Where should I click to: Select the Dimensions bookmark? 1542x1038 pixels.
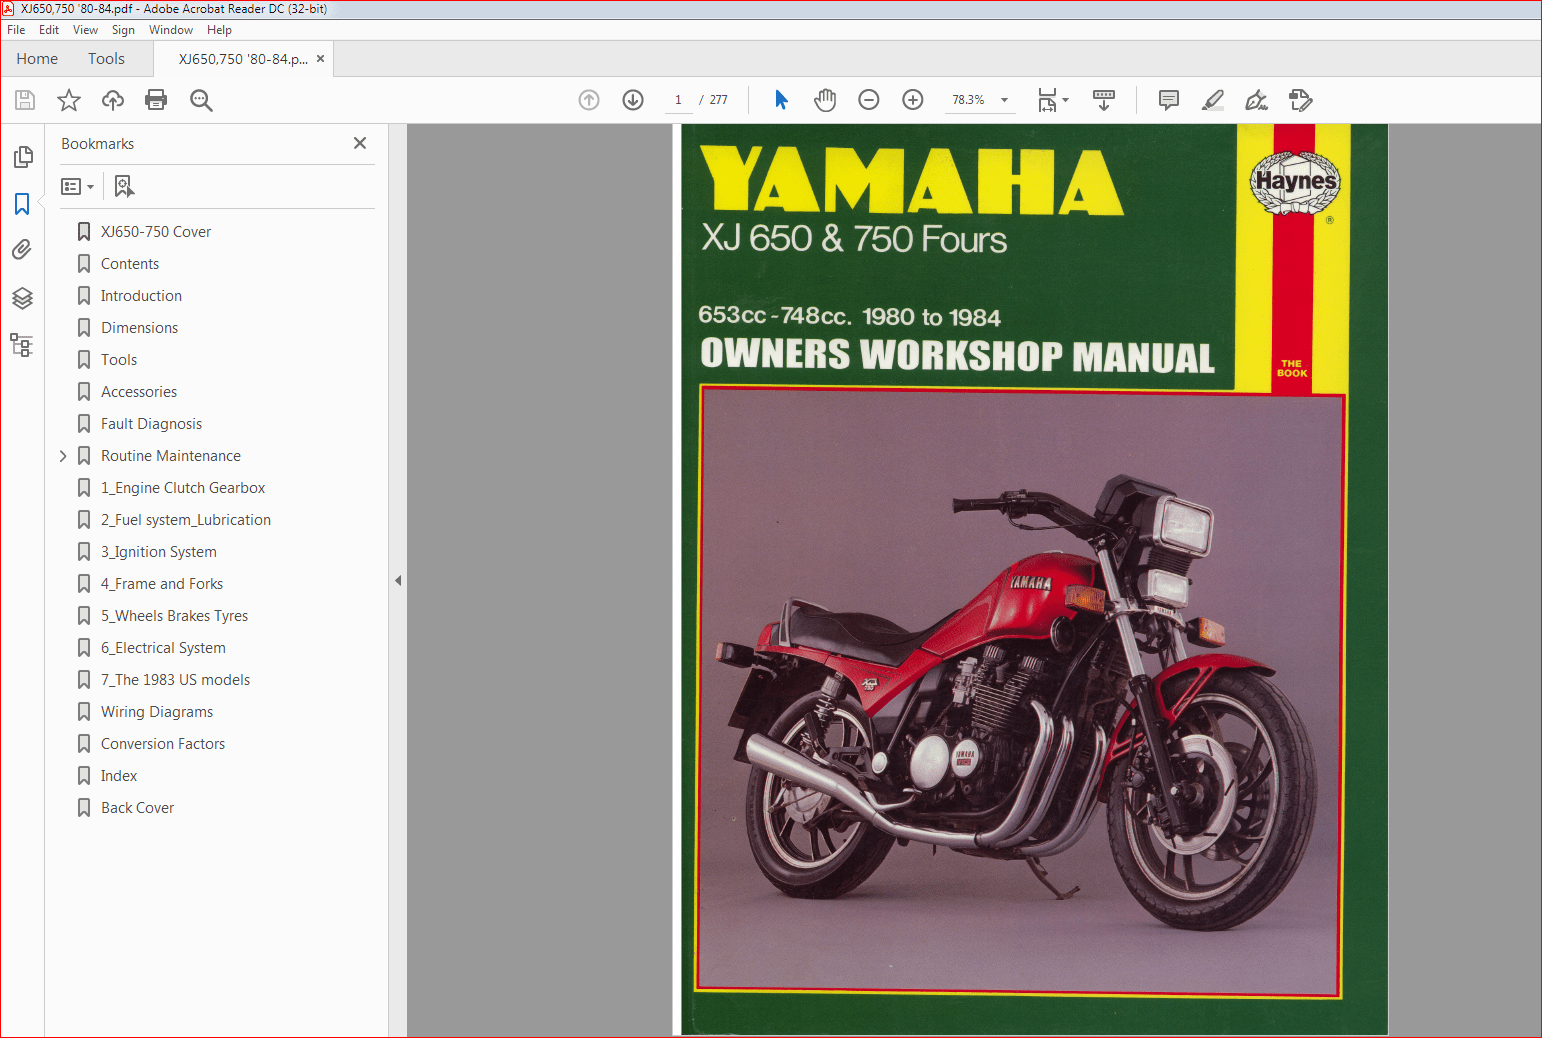[139, 328]
